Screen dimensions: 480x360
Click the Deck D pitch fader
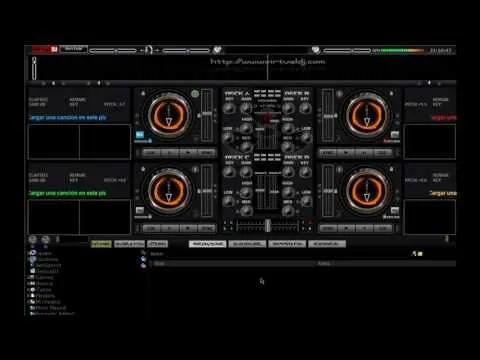pos(328,191)
